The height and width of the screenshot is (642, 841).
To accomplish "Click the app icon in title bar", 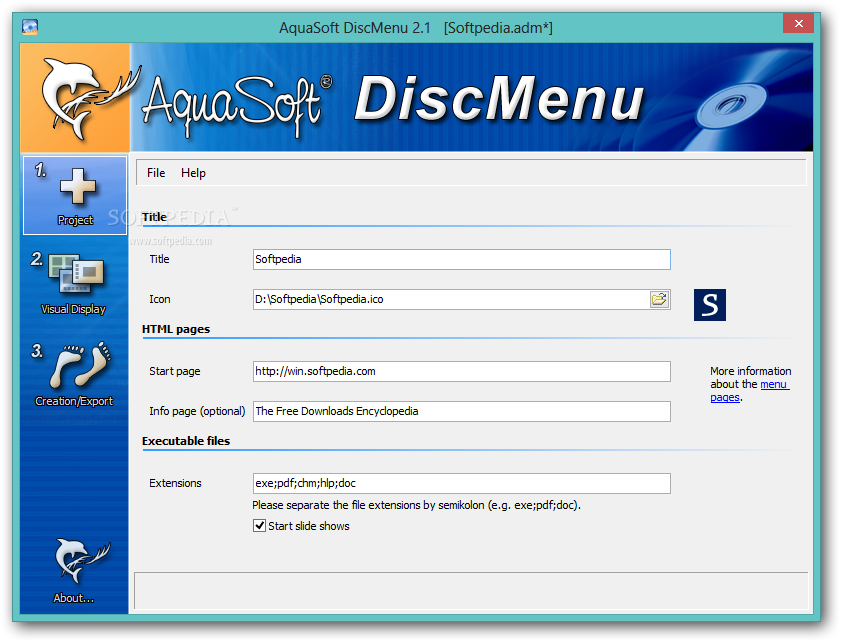I will click(x=30, y=27).
